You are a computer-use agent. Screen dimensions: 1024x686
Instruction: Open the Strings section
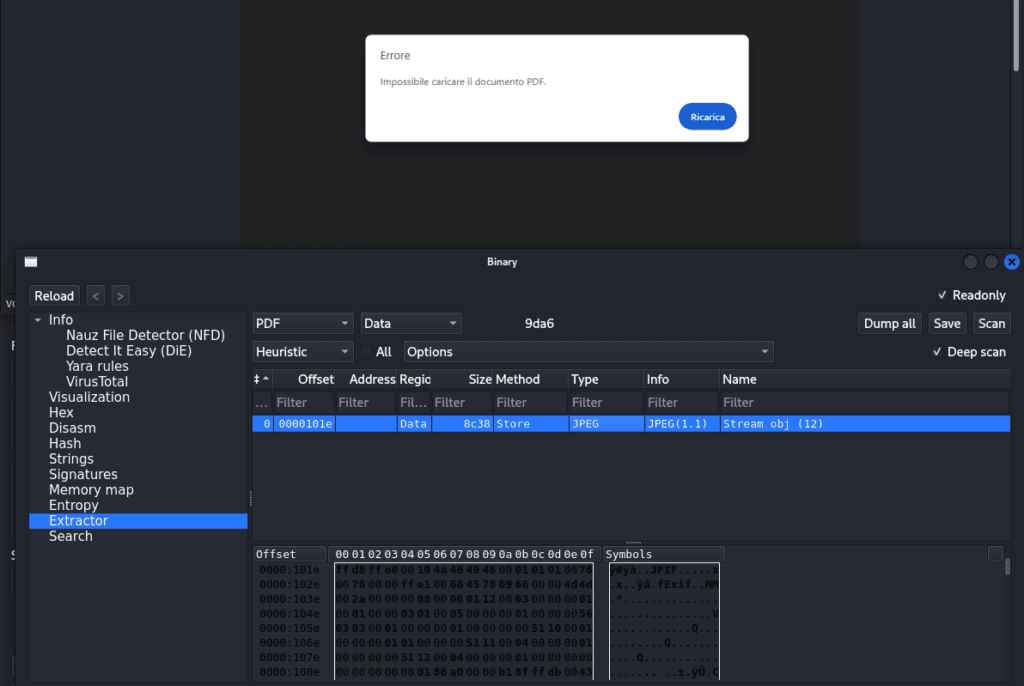71,459
